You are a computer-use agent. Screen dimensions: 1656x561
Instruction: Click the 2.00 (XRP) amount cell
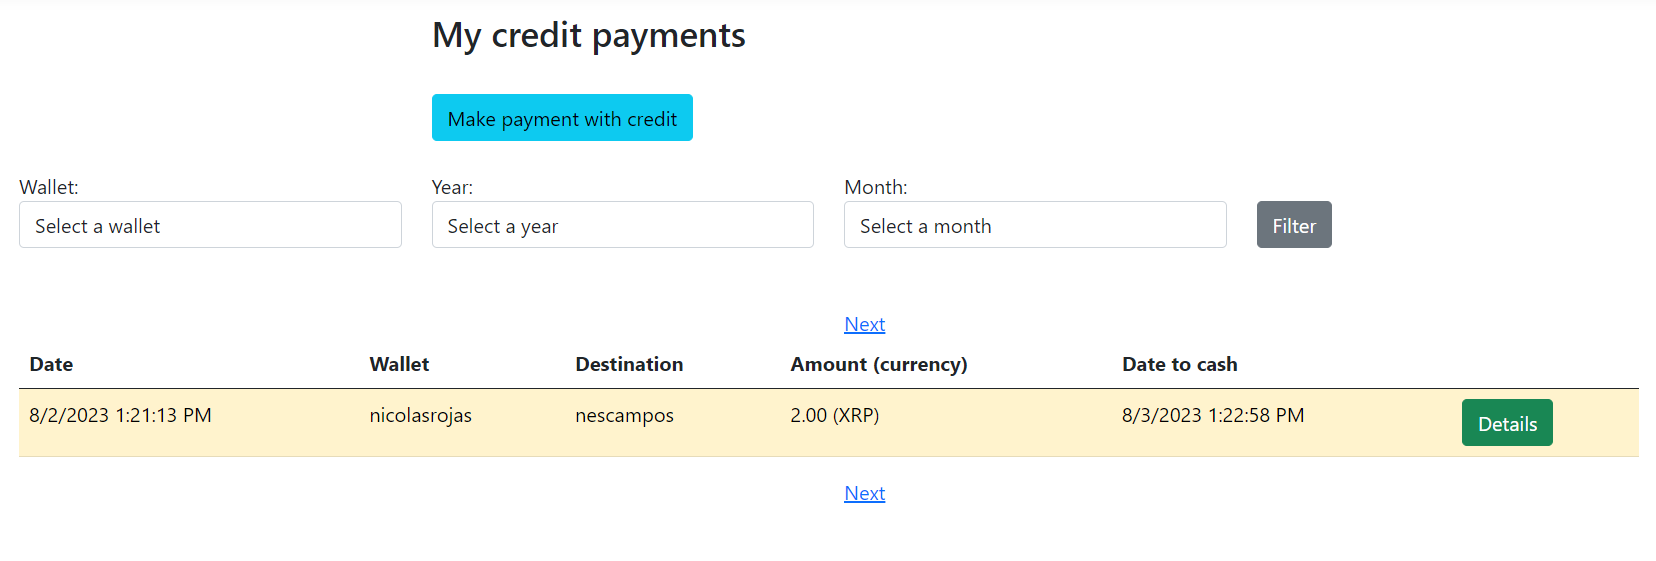835,415
